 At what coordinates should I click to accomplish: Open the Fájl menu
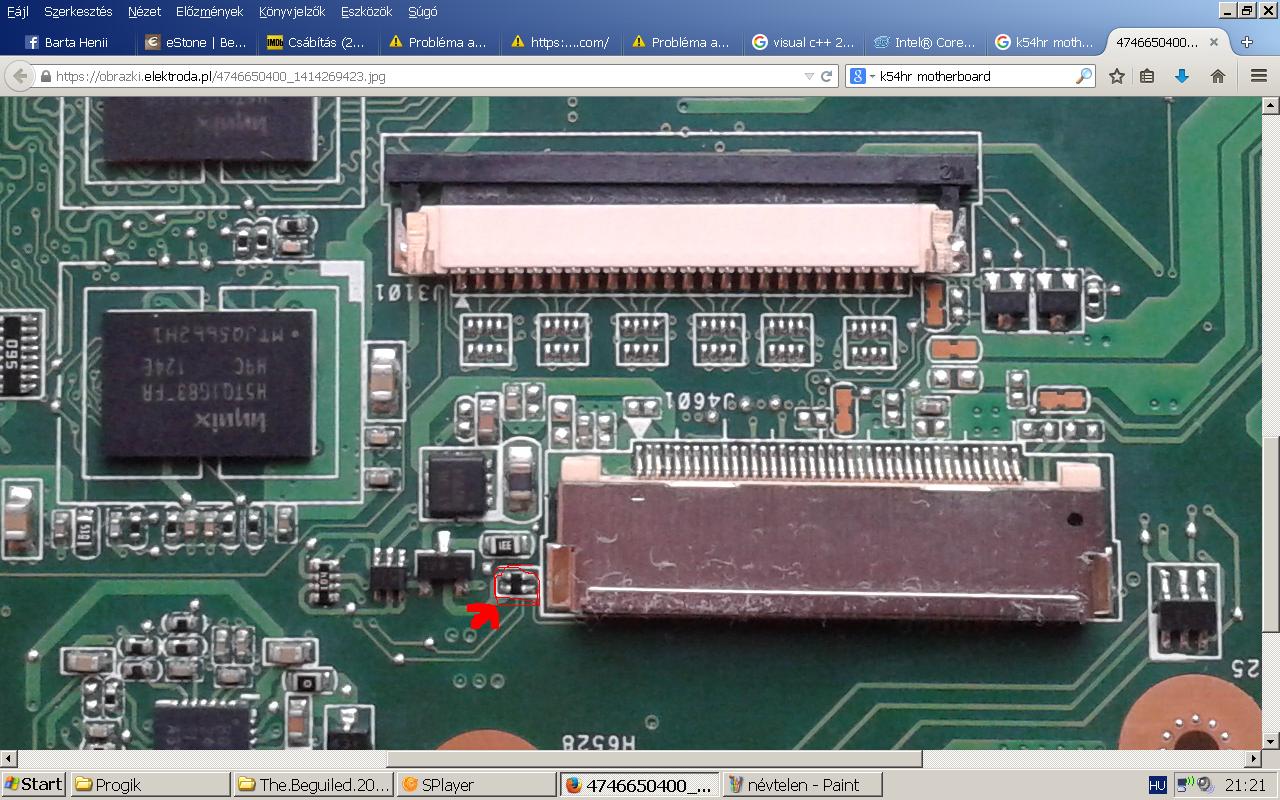(x=18, y=11)
